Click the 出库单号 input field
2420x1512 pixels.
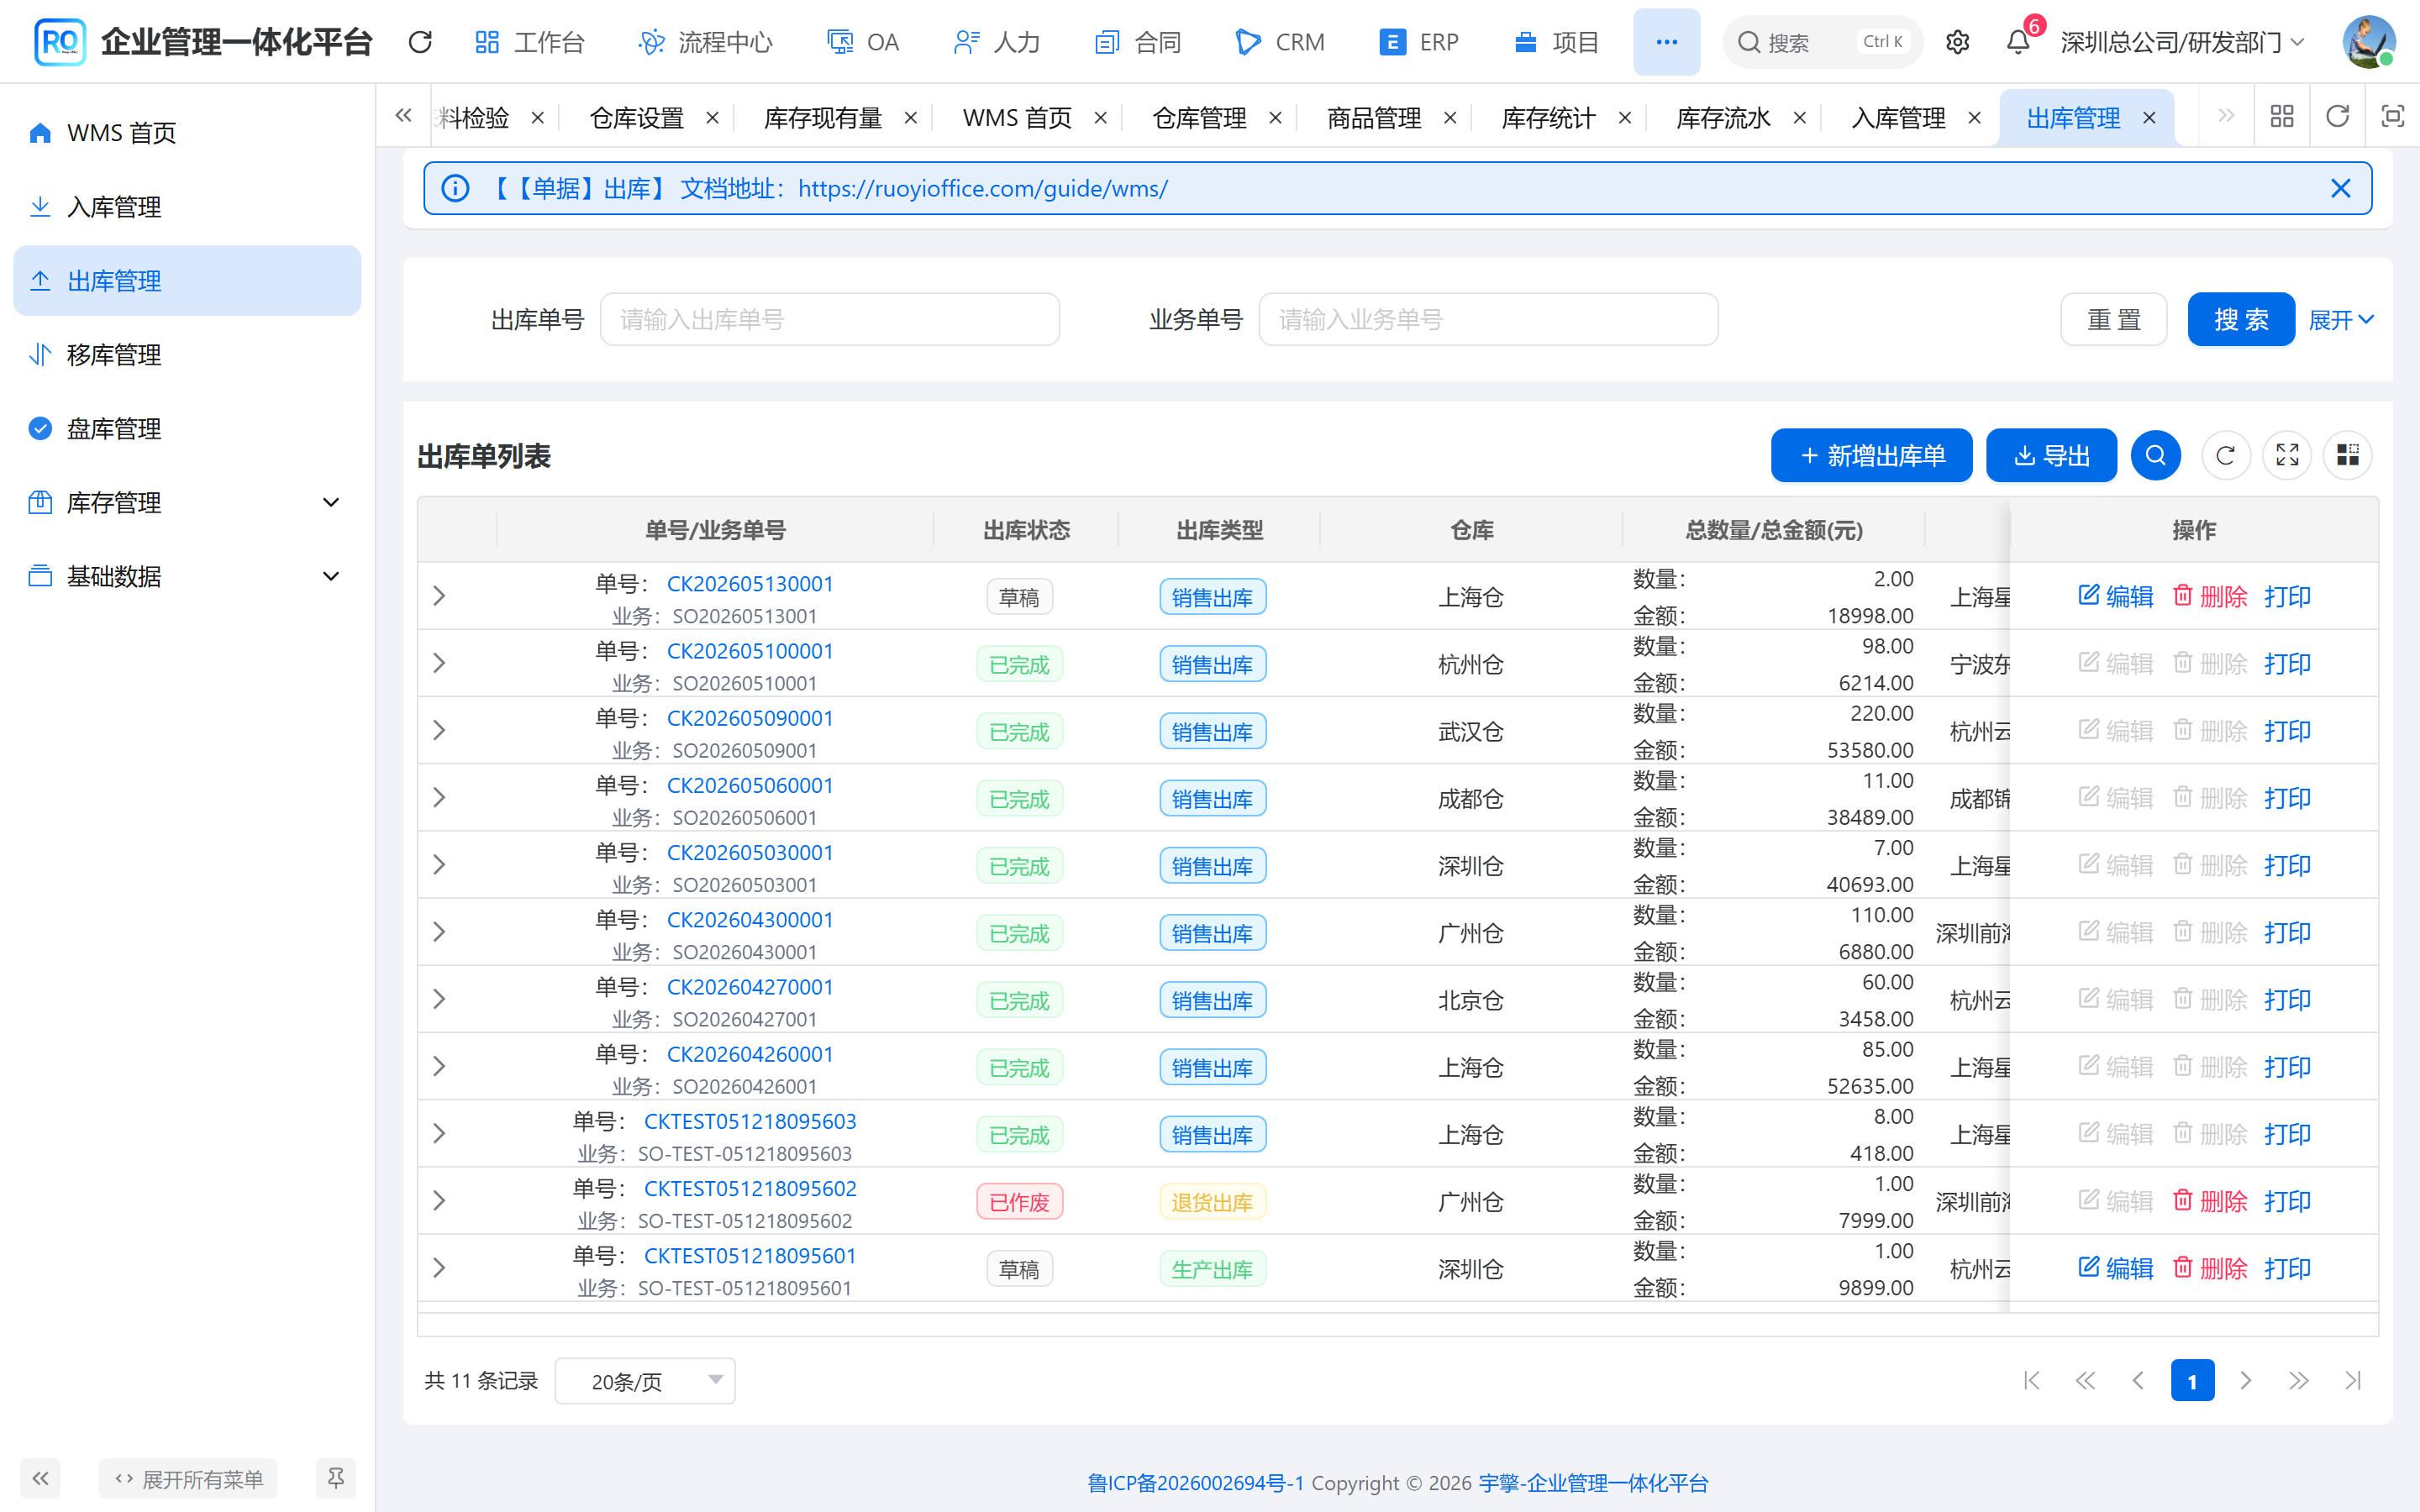(829, 320)
